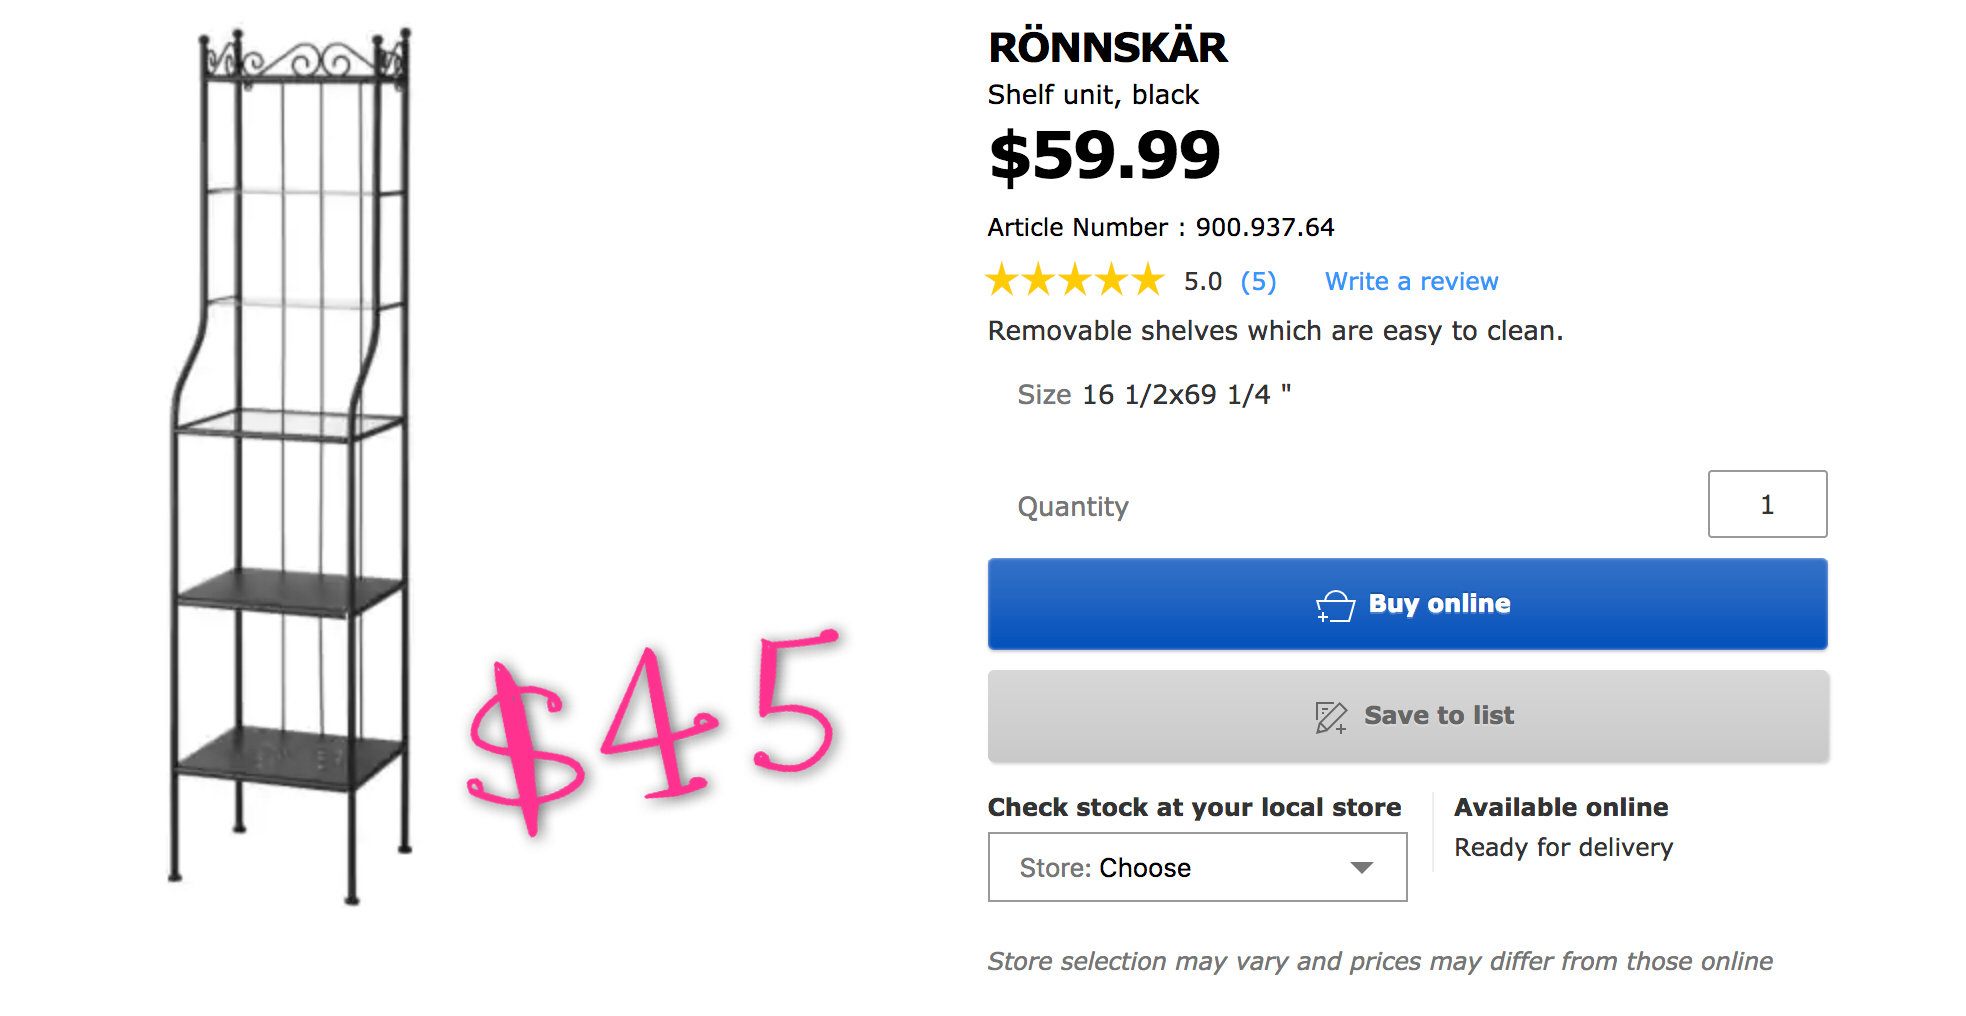Screen dimensions: 1966x1016
Task: Click the middle gold rating star
Action: (1075, 281)
